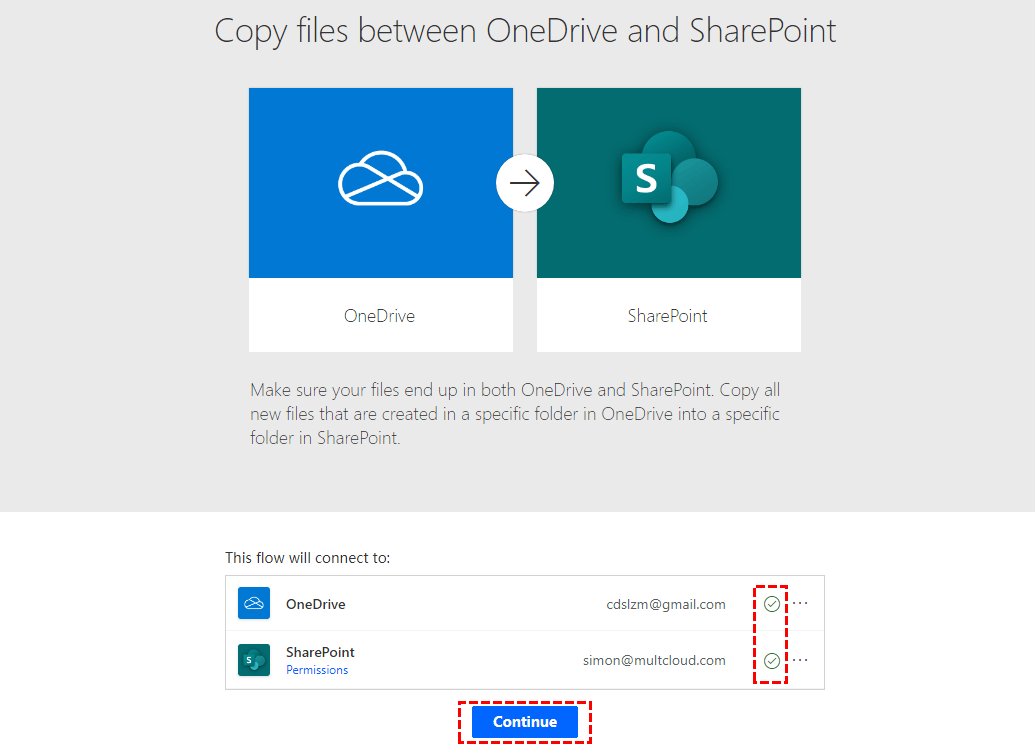Click the arrow icon between the two cards

coord(525,183)
